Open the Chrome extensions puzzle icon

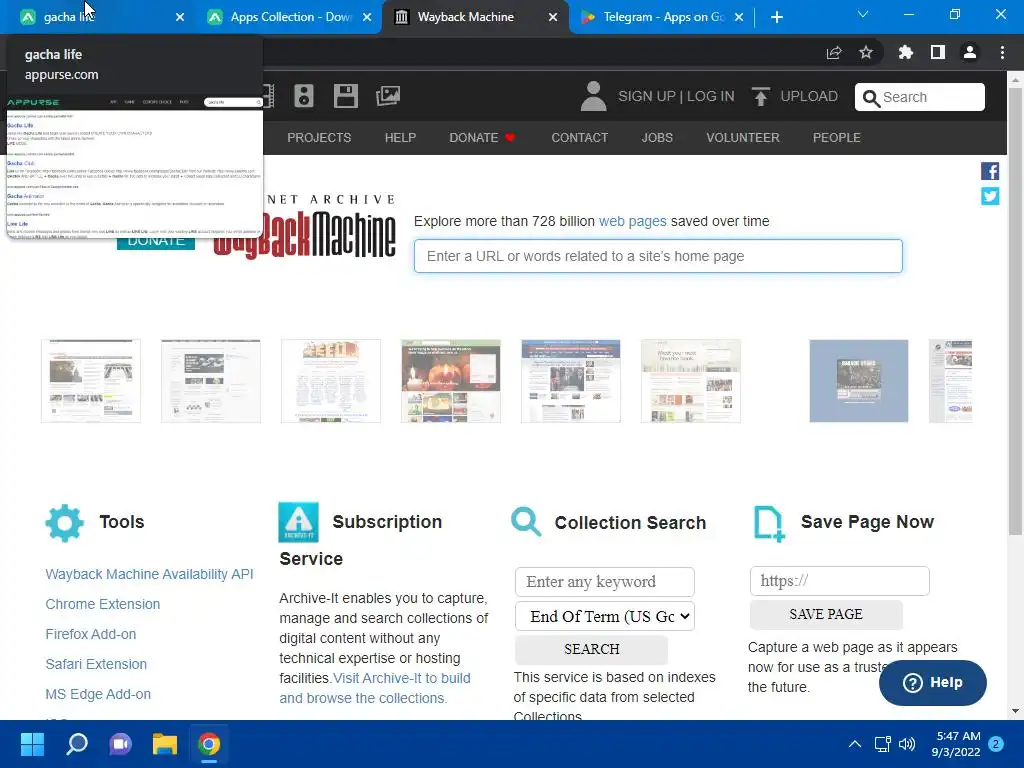tap(905, 52)
